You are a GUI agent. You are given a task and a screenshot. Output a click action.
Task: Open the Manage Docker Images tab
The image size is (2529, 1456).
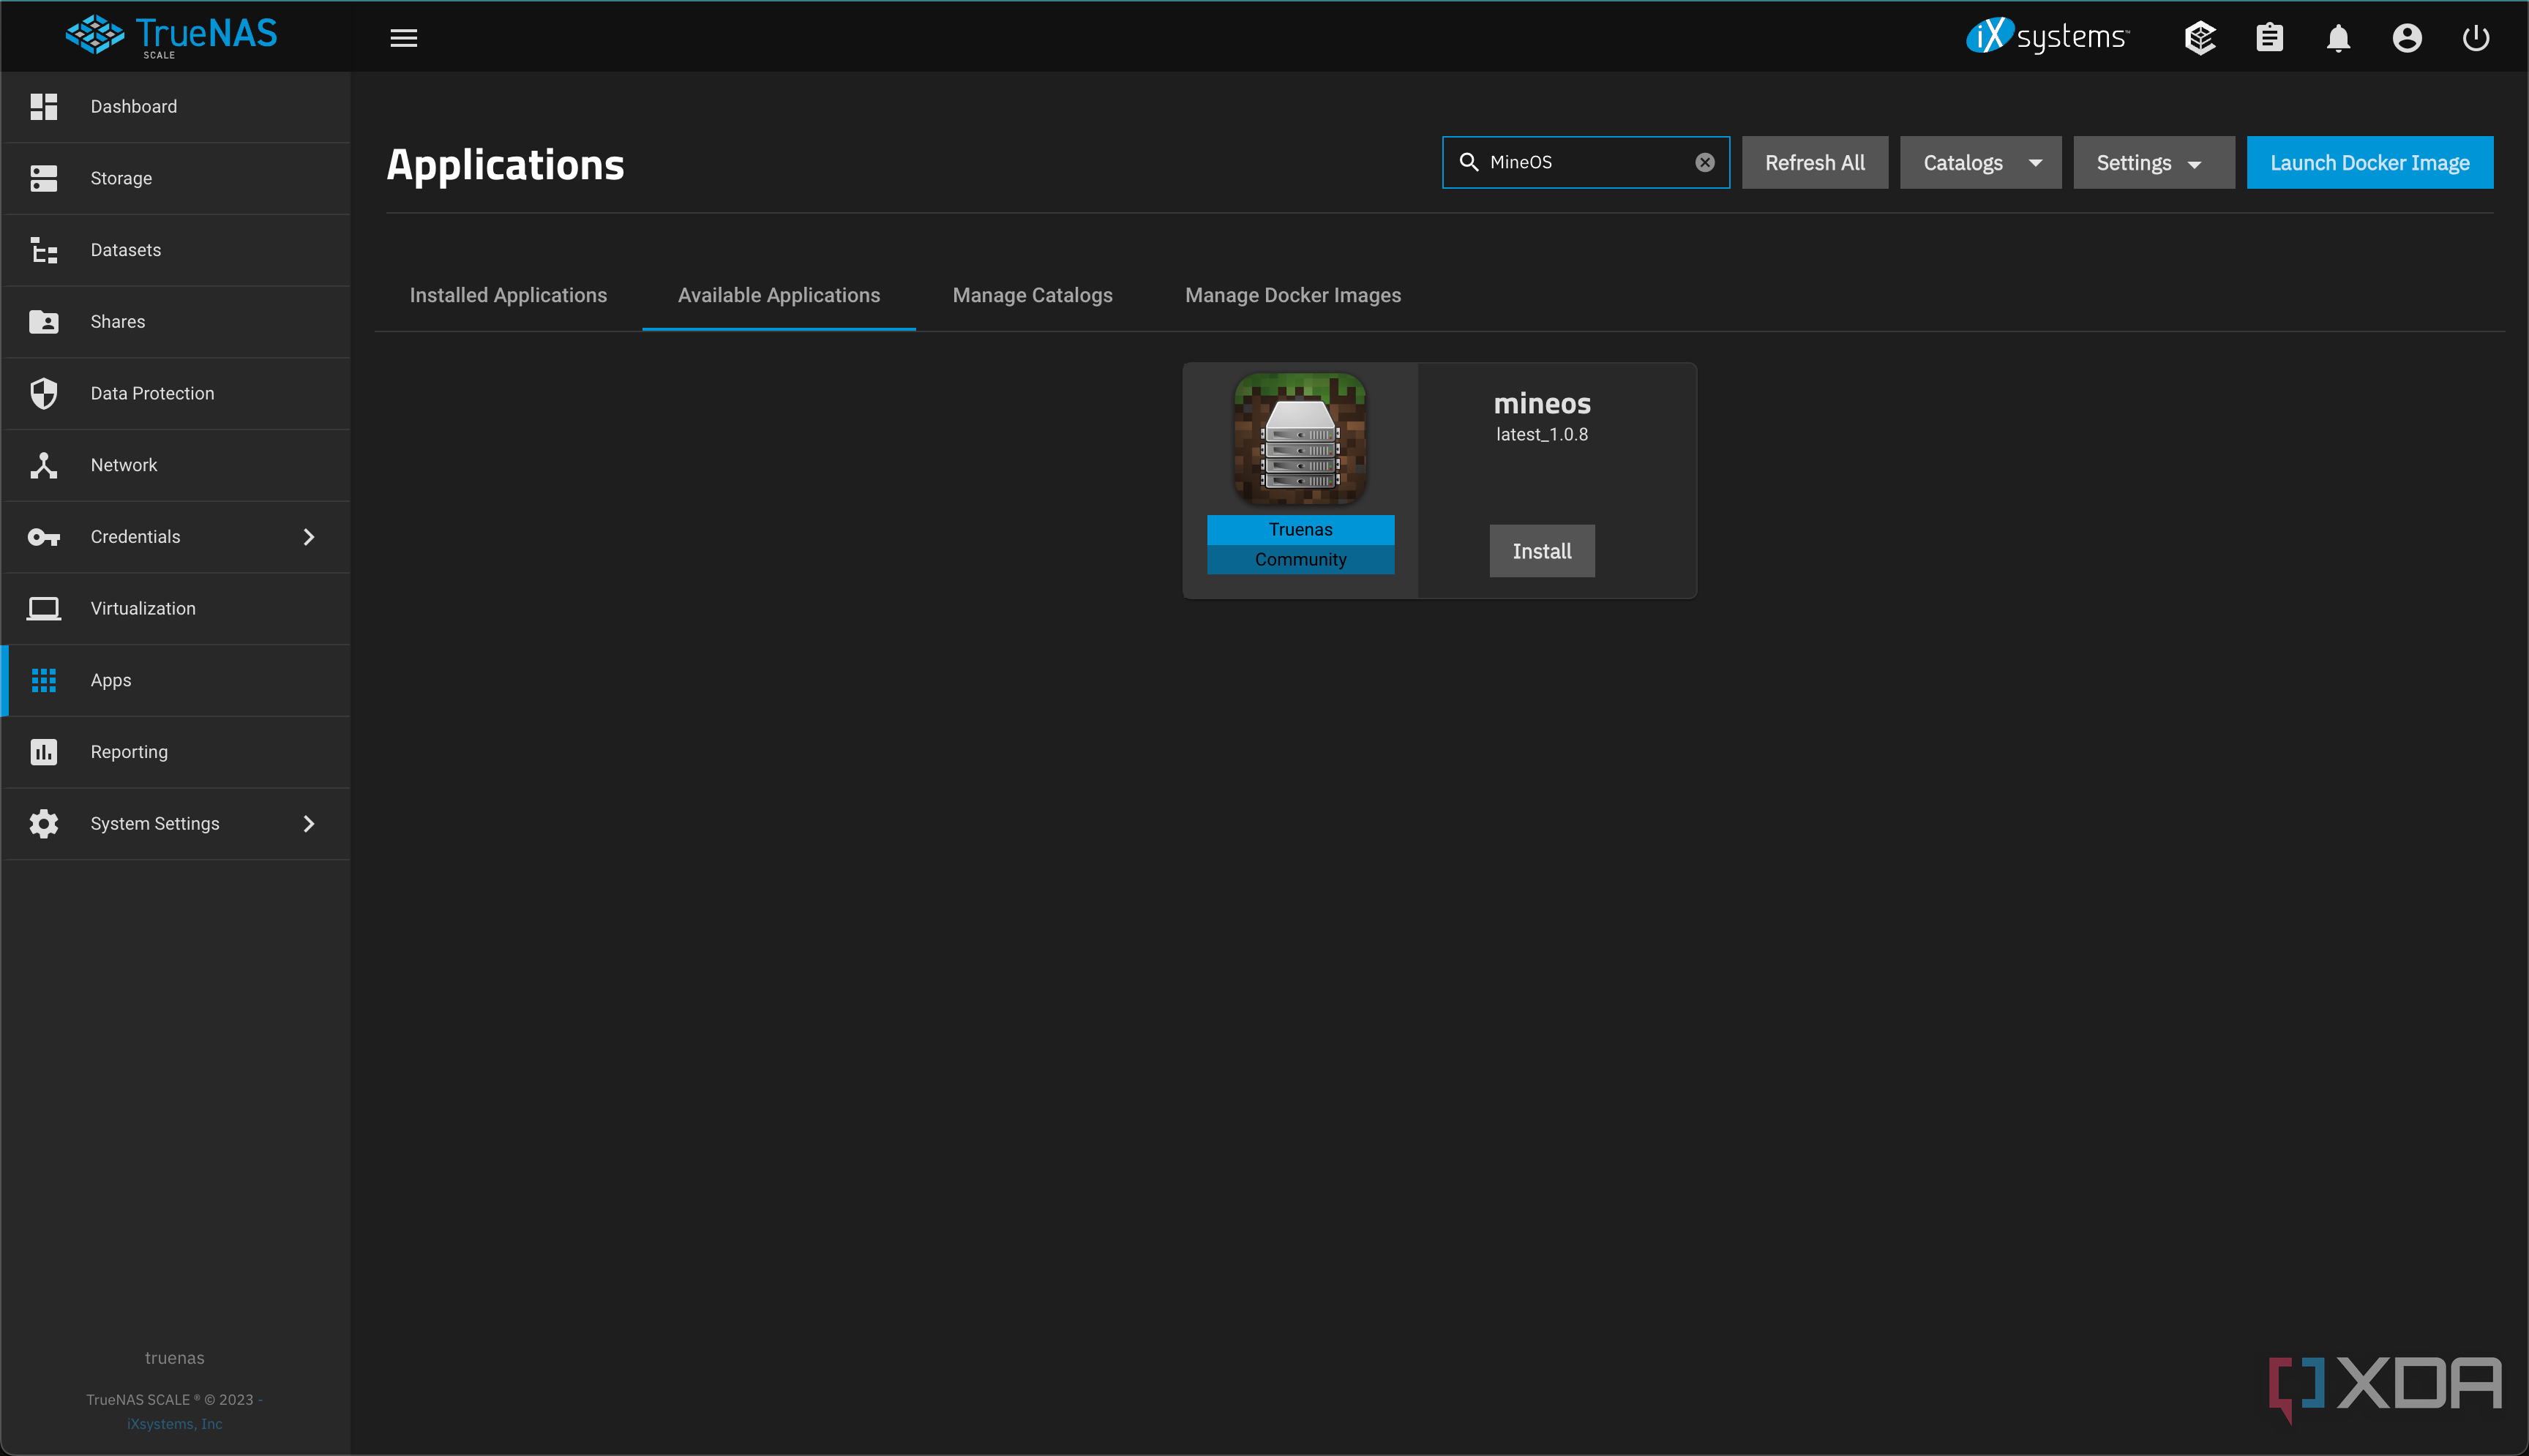click(x=1293, y=296)
